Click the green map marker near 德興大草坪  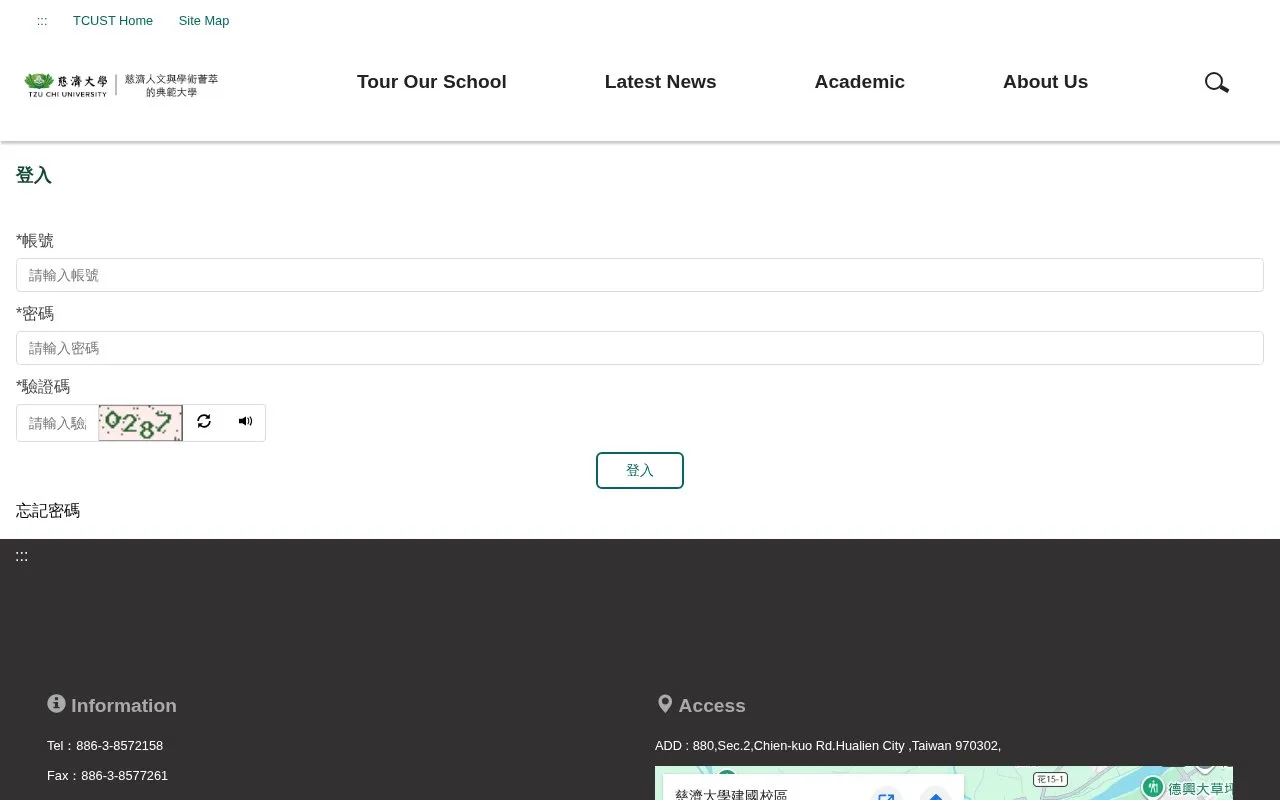tap(1153, 787)
